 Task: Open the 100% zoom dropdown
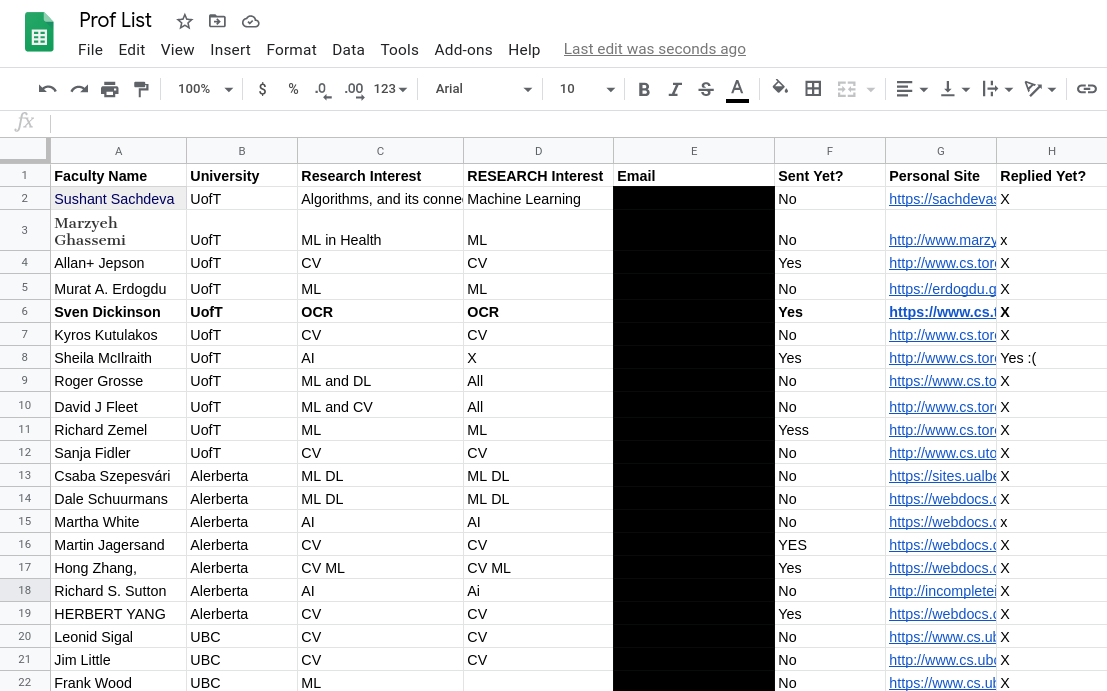205,89
